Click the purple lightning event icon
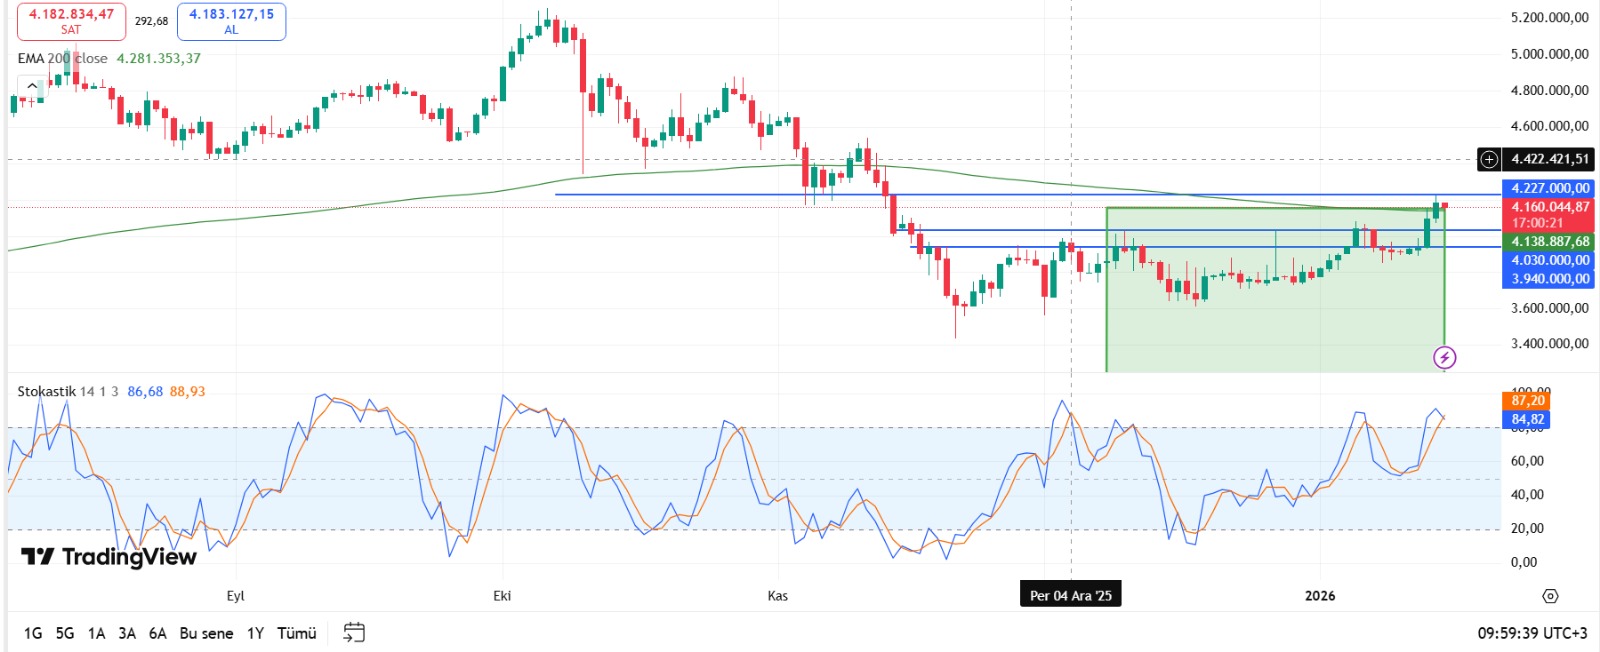Viewport: 1600px width, 652px height. tap(1444, 357)
